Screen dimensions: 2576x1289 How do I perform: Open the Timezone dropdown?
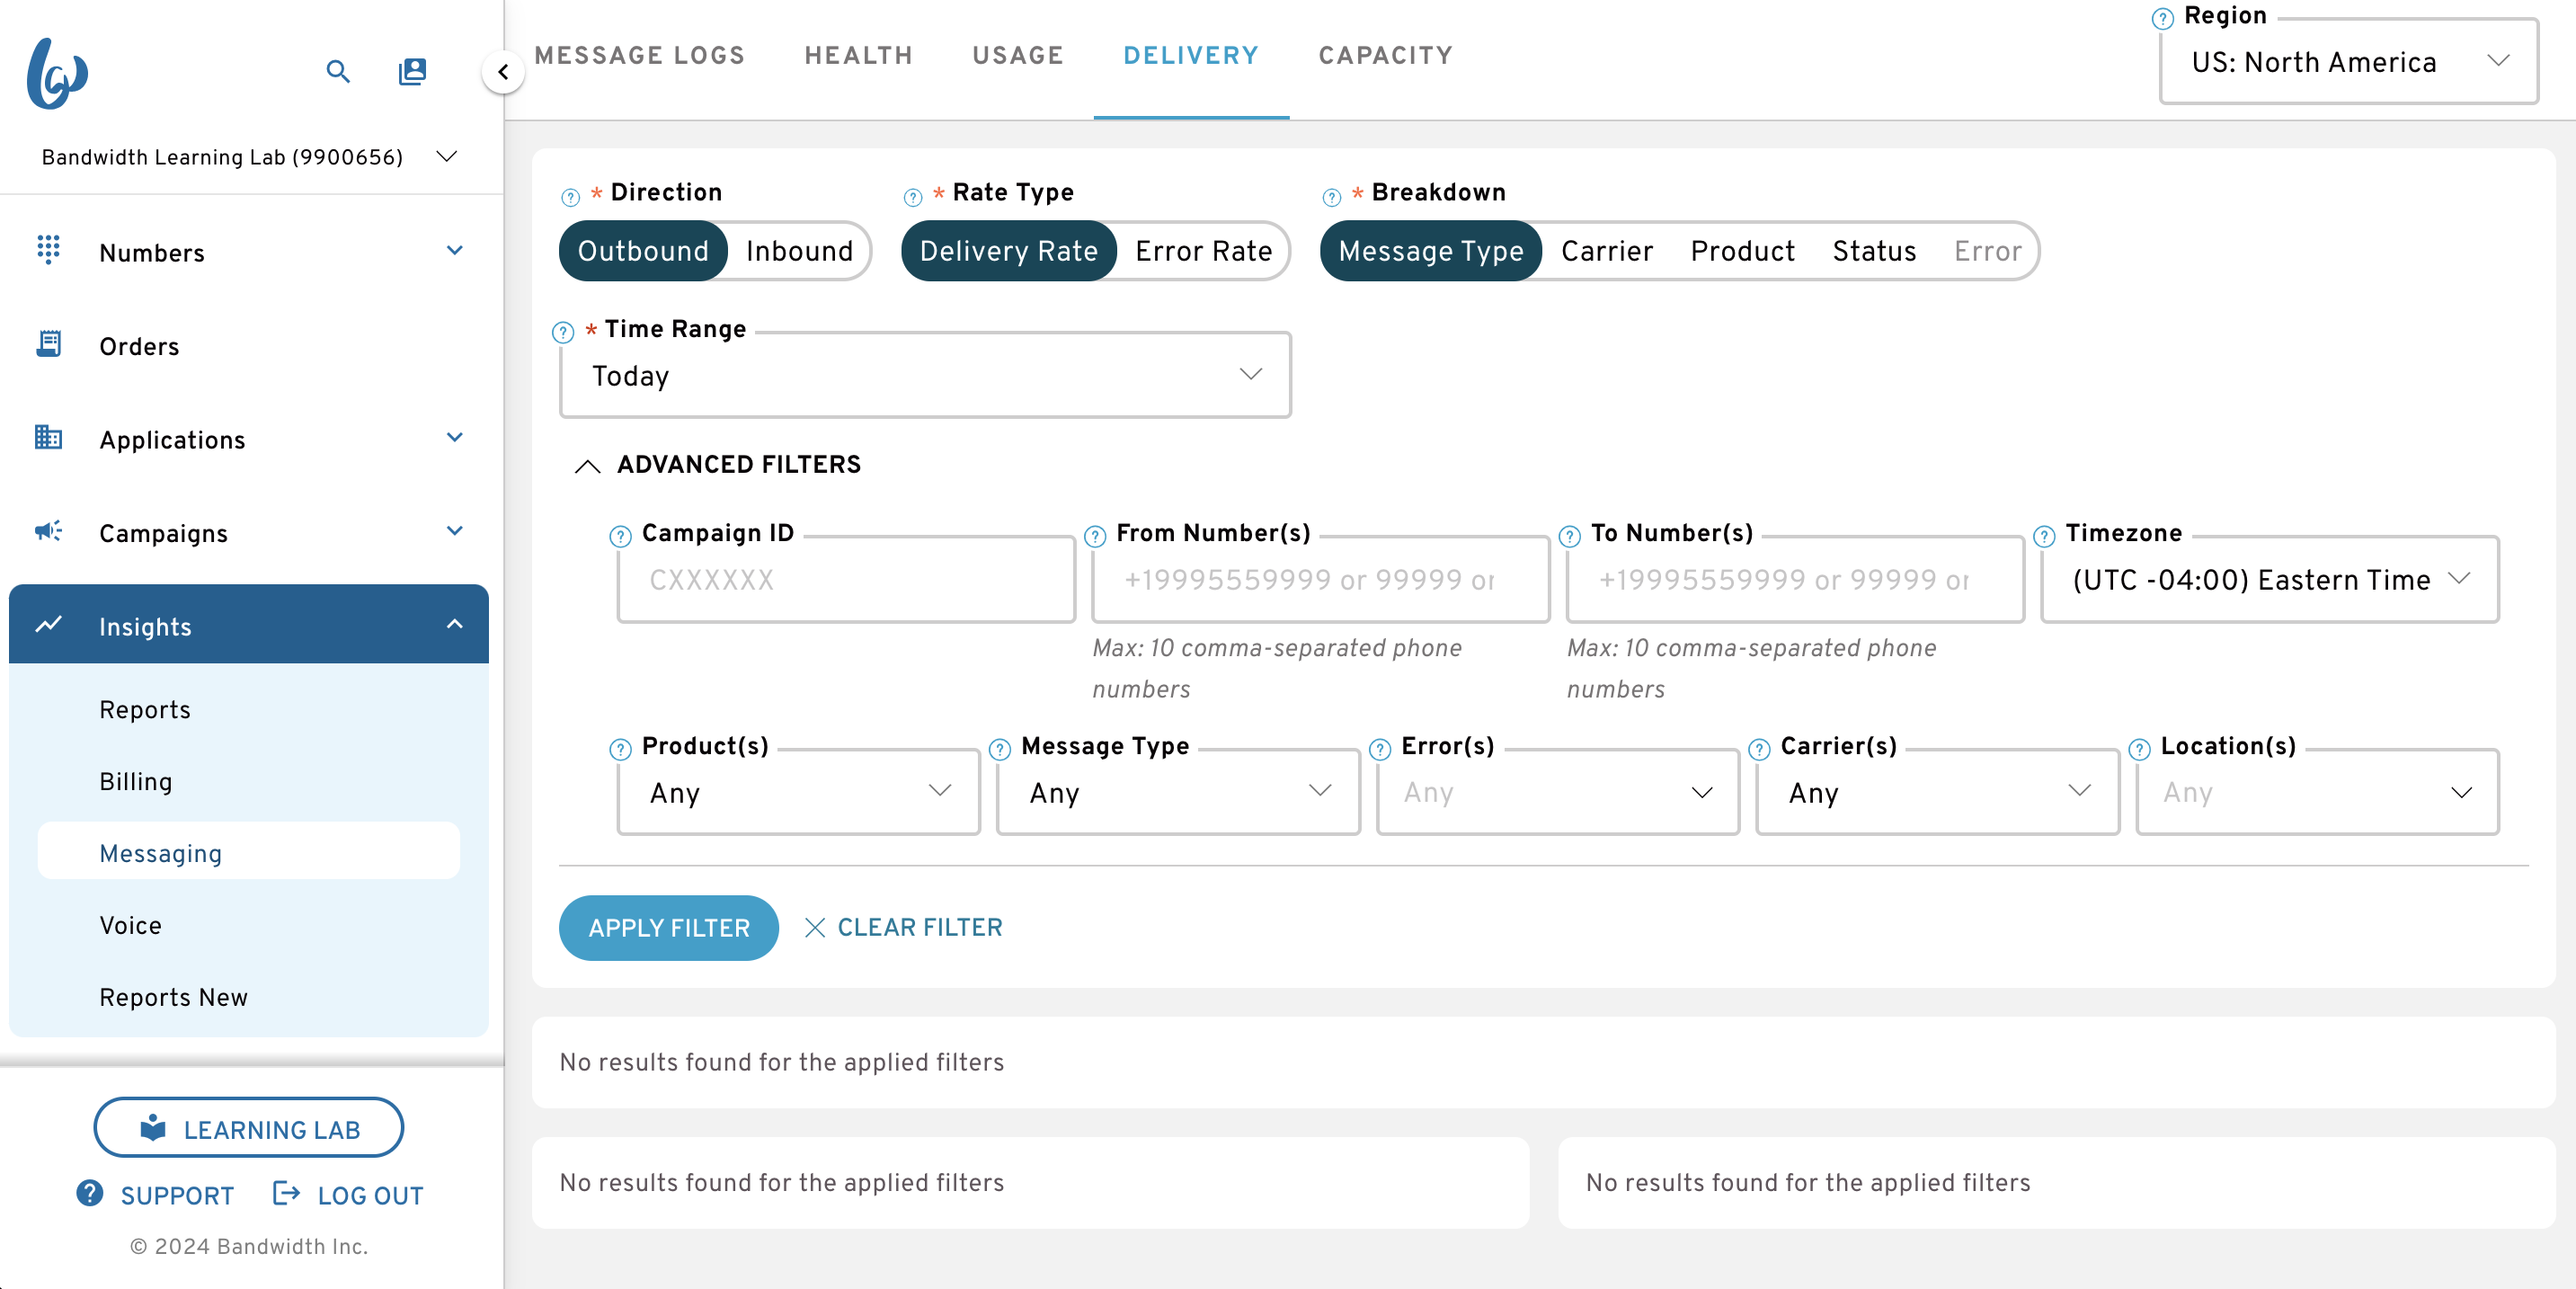pyautogui.click(x=2269, y=579)
